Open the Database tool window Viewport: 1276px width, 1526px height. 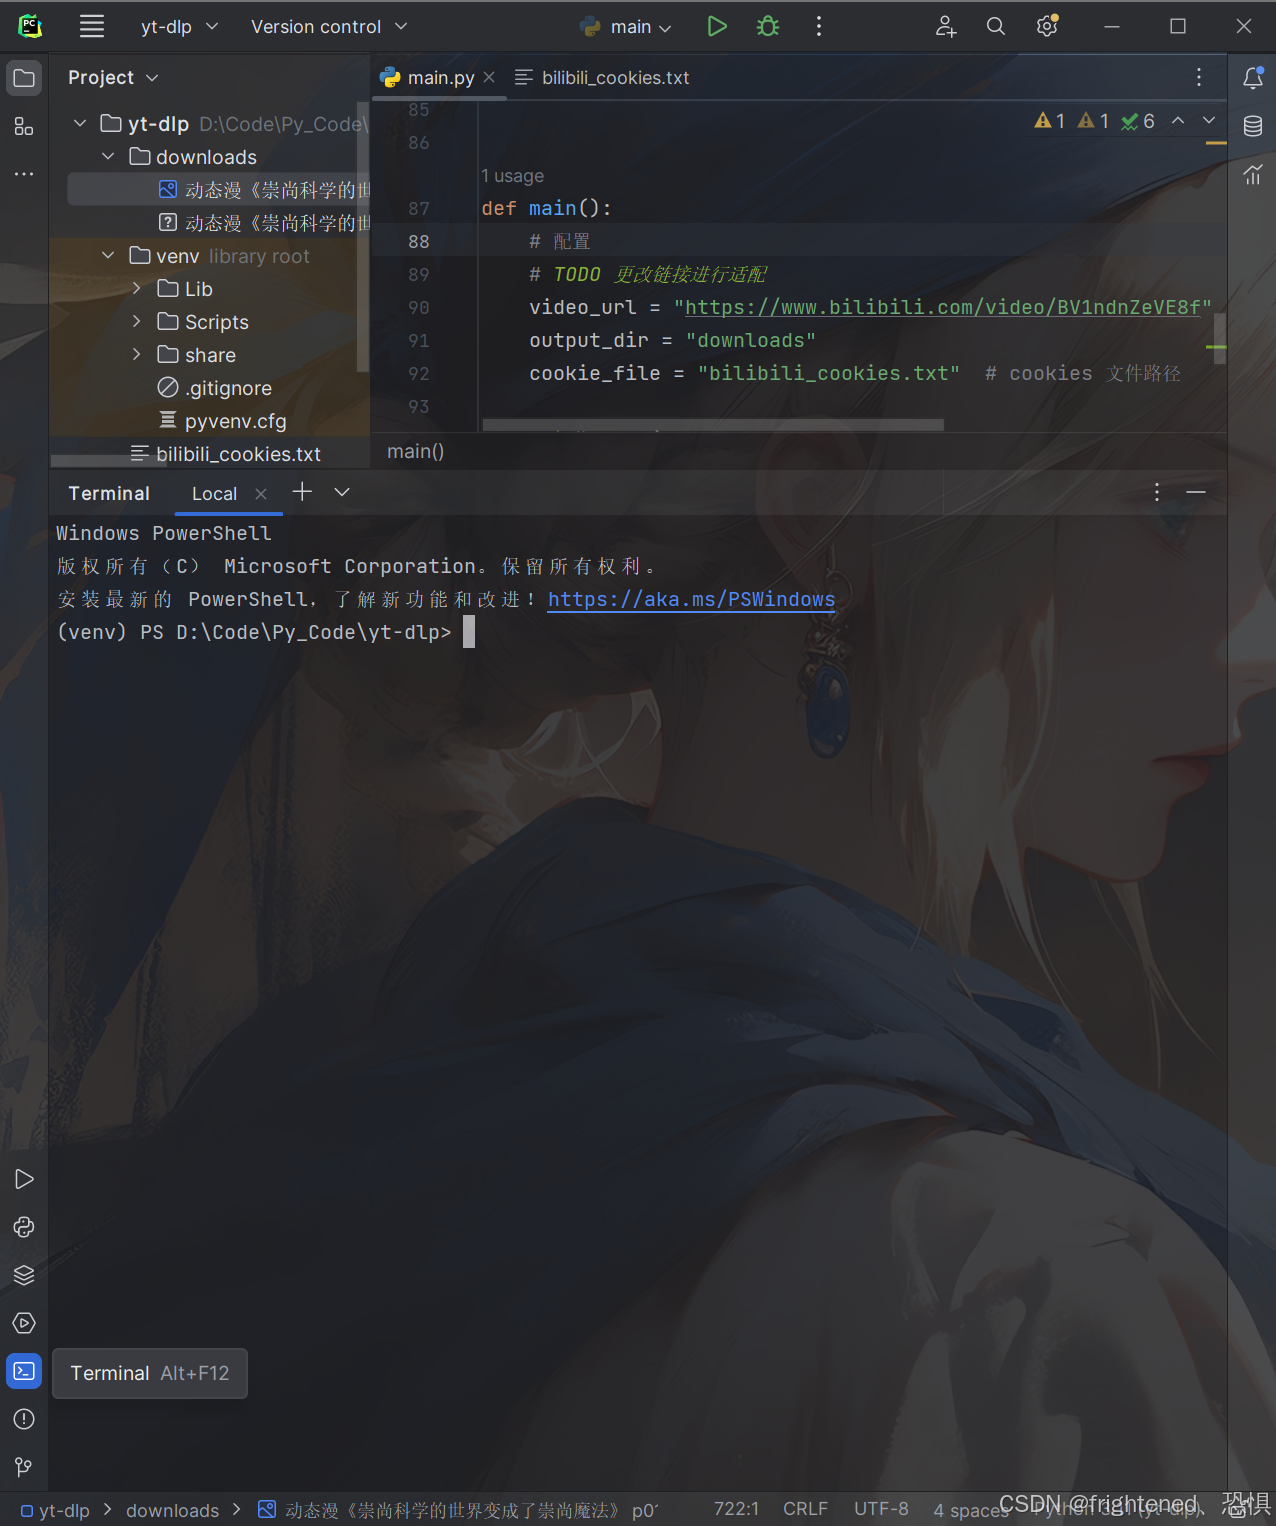(x=1253, y=126)
